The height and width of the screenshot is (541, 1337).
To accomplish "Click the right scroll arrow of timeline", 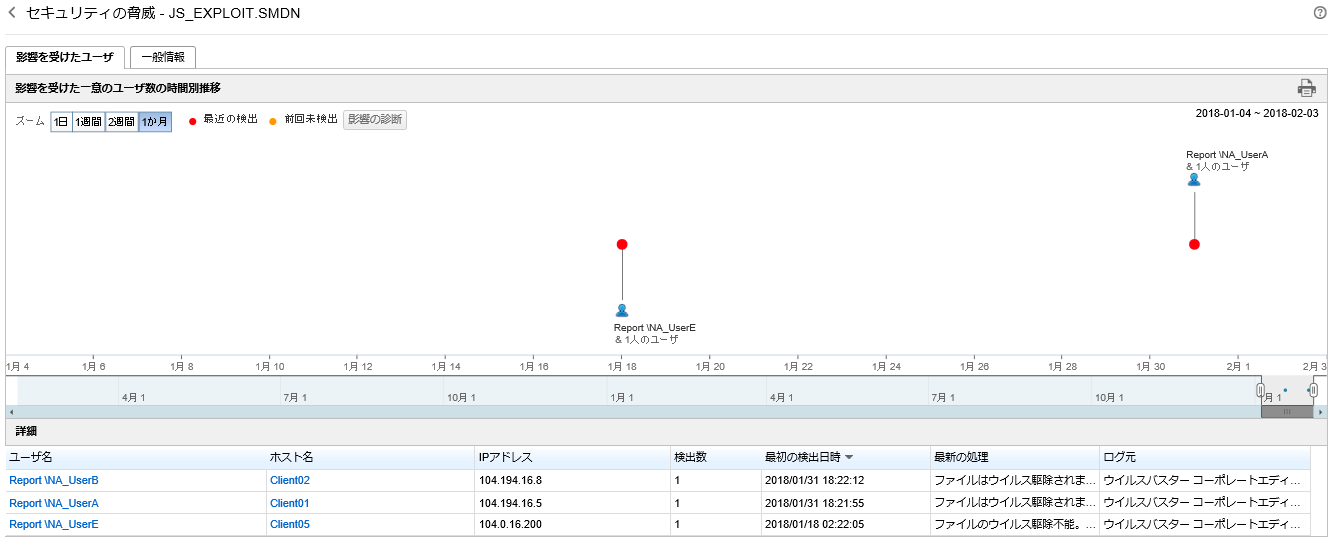I will tap(1320, 412).
